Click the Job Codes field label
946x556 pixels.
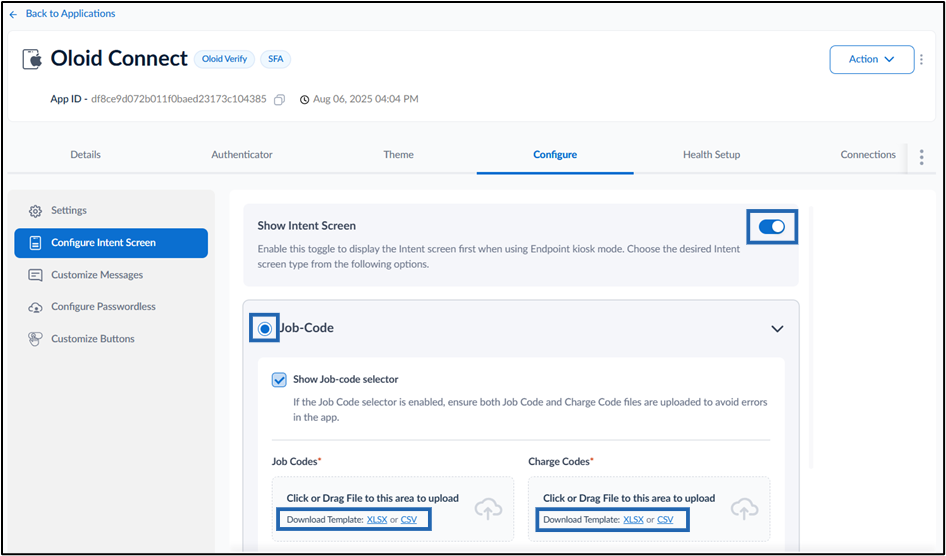296,462
